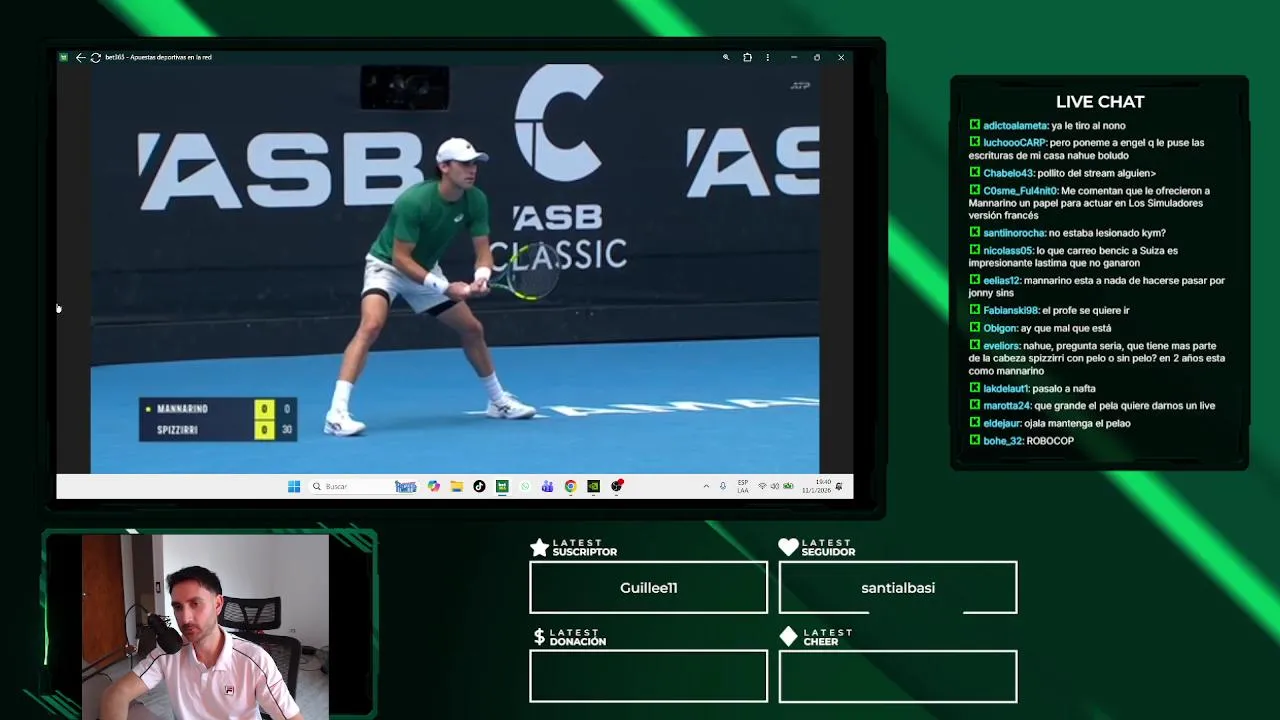Click the Latest Suscriptor star icon
The height and width of the screenshot is (720, 1280).
pos(539,547)
